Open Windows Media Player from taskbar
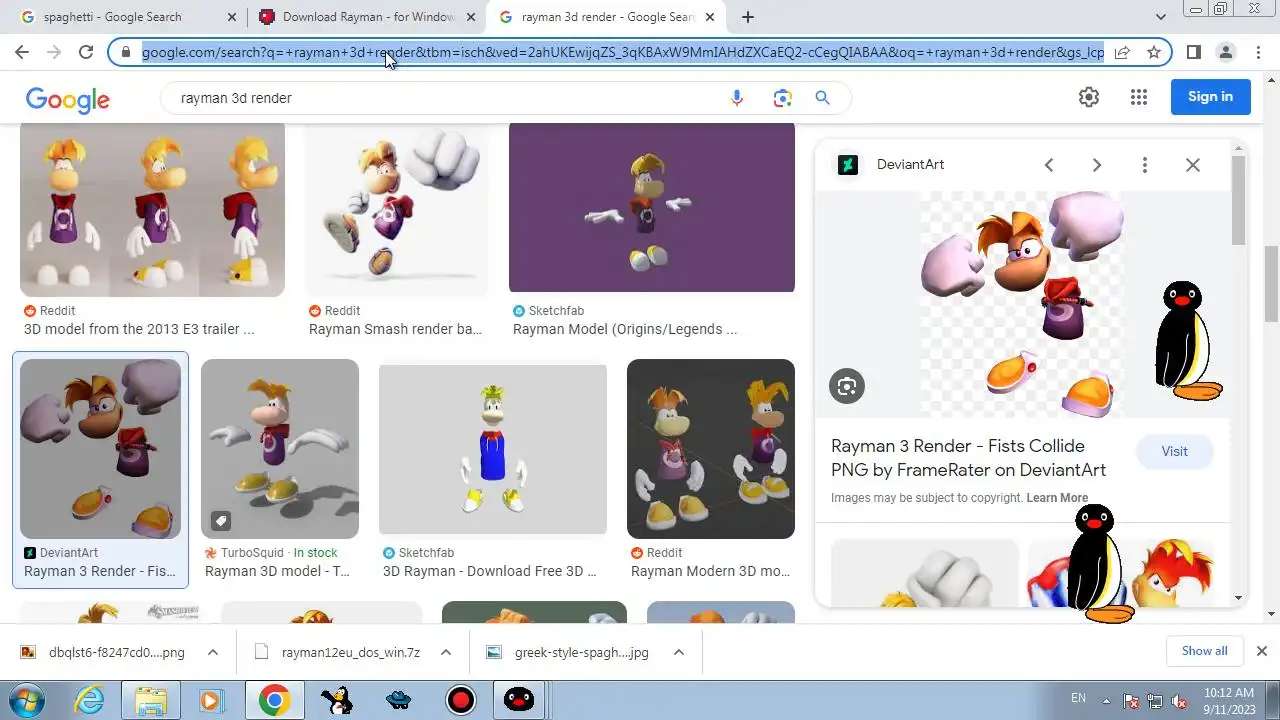Screen dimensions: 1280x720 211,700
